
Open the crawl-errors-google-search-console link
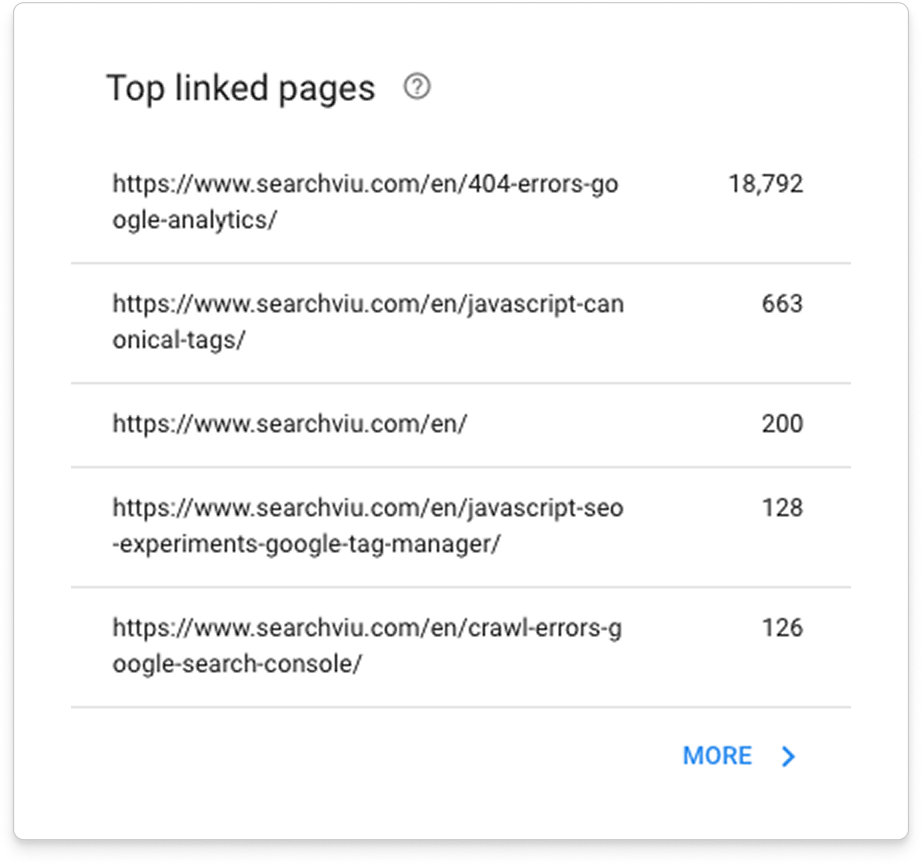pos(367,645)
